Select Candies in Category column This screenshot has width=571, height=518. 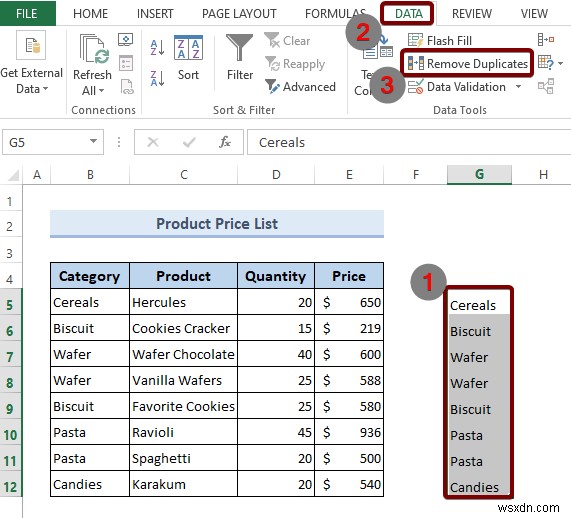coord(90,484)
